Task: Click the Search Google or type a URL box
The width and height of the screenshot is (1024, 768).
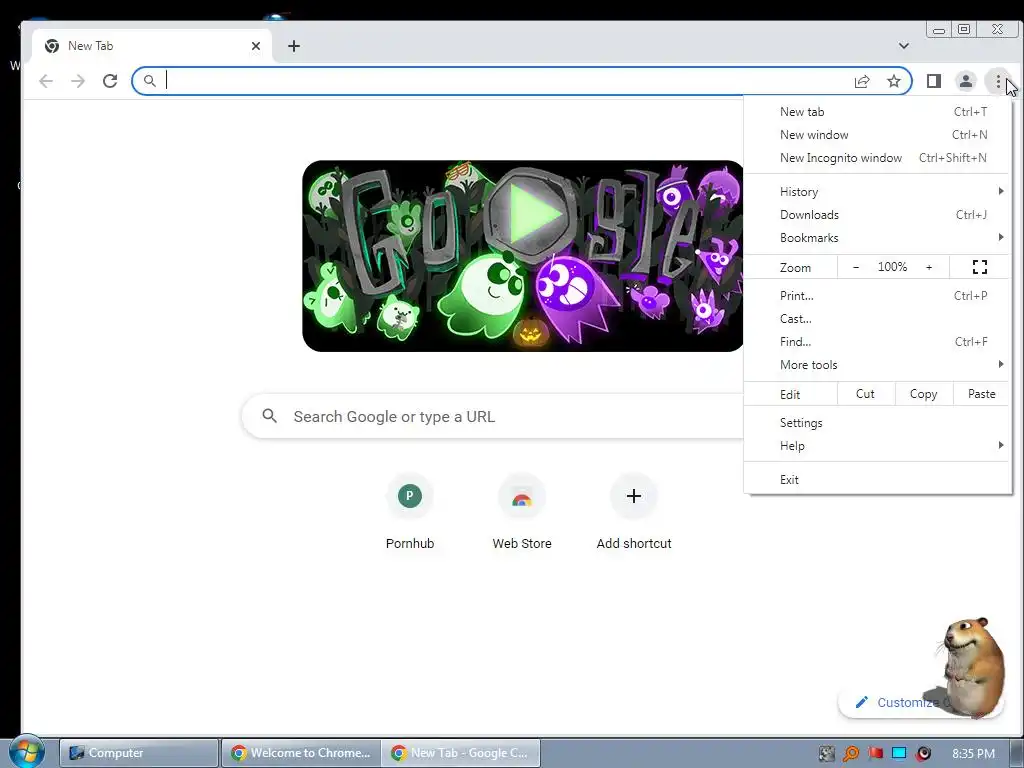Action: point(493,416)
